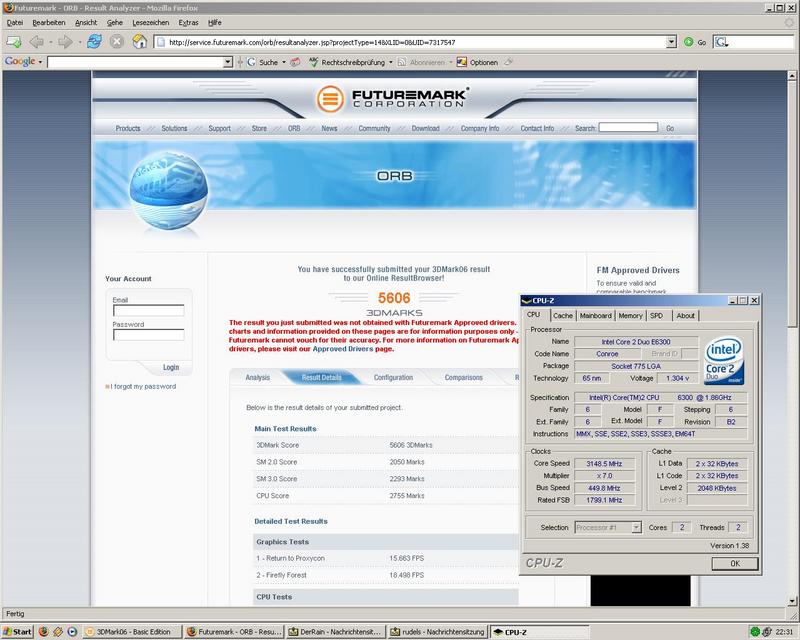This screenshot has width=800, height=640.
Task: Open the Abonnieren dropdown arrow
Action: 451,62
